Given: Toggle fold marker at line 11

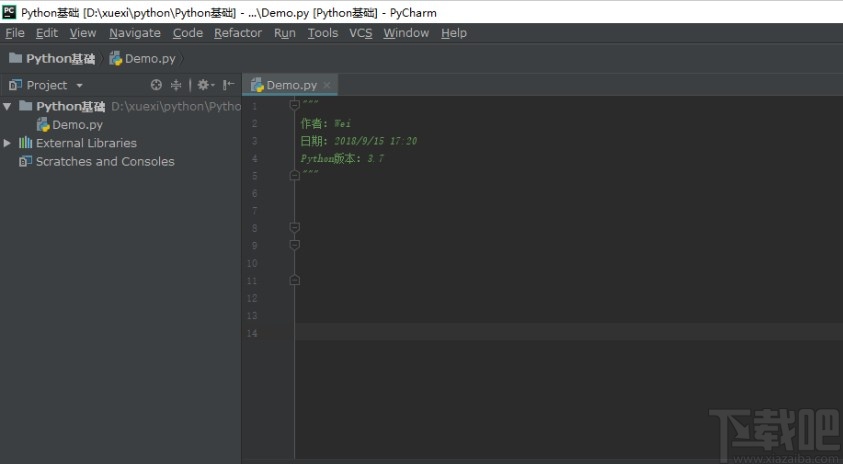Looking at the screenshot, I should tap(295, 280).
